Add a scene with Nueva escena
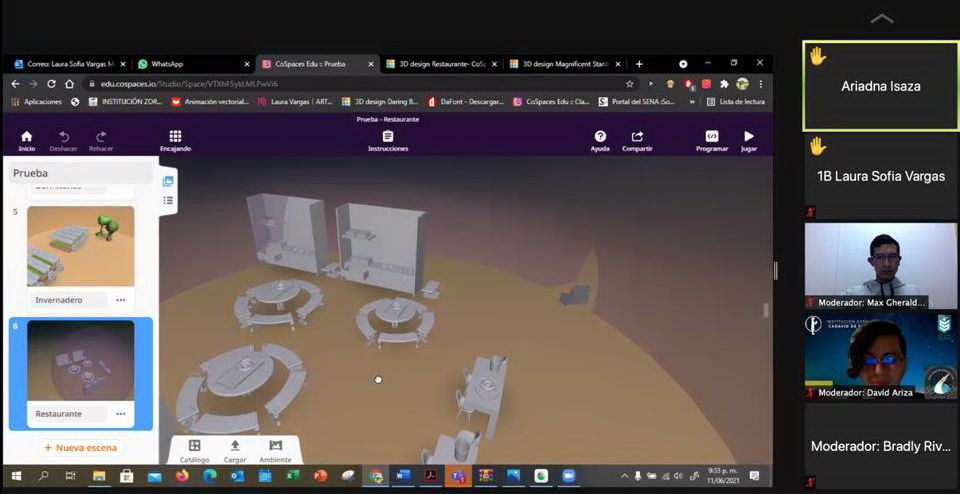 pos(80,447)
